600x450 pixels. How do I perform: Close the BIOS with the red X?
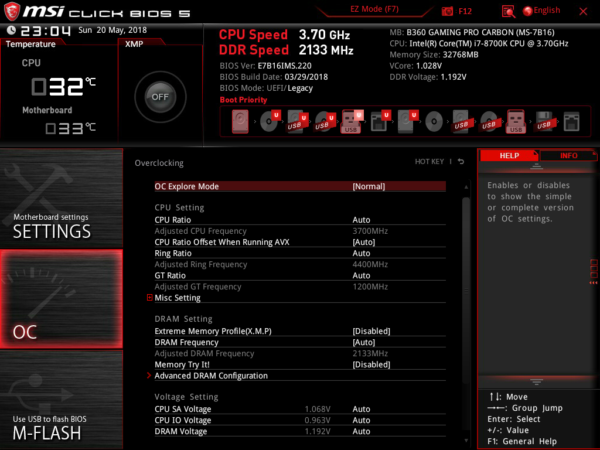tap(583, 11)
